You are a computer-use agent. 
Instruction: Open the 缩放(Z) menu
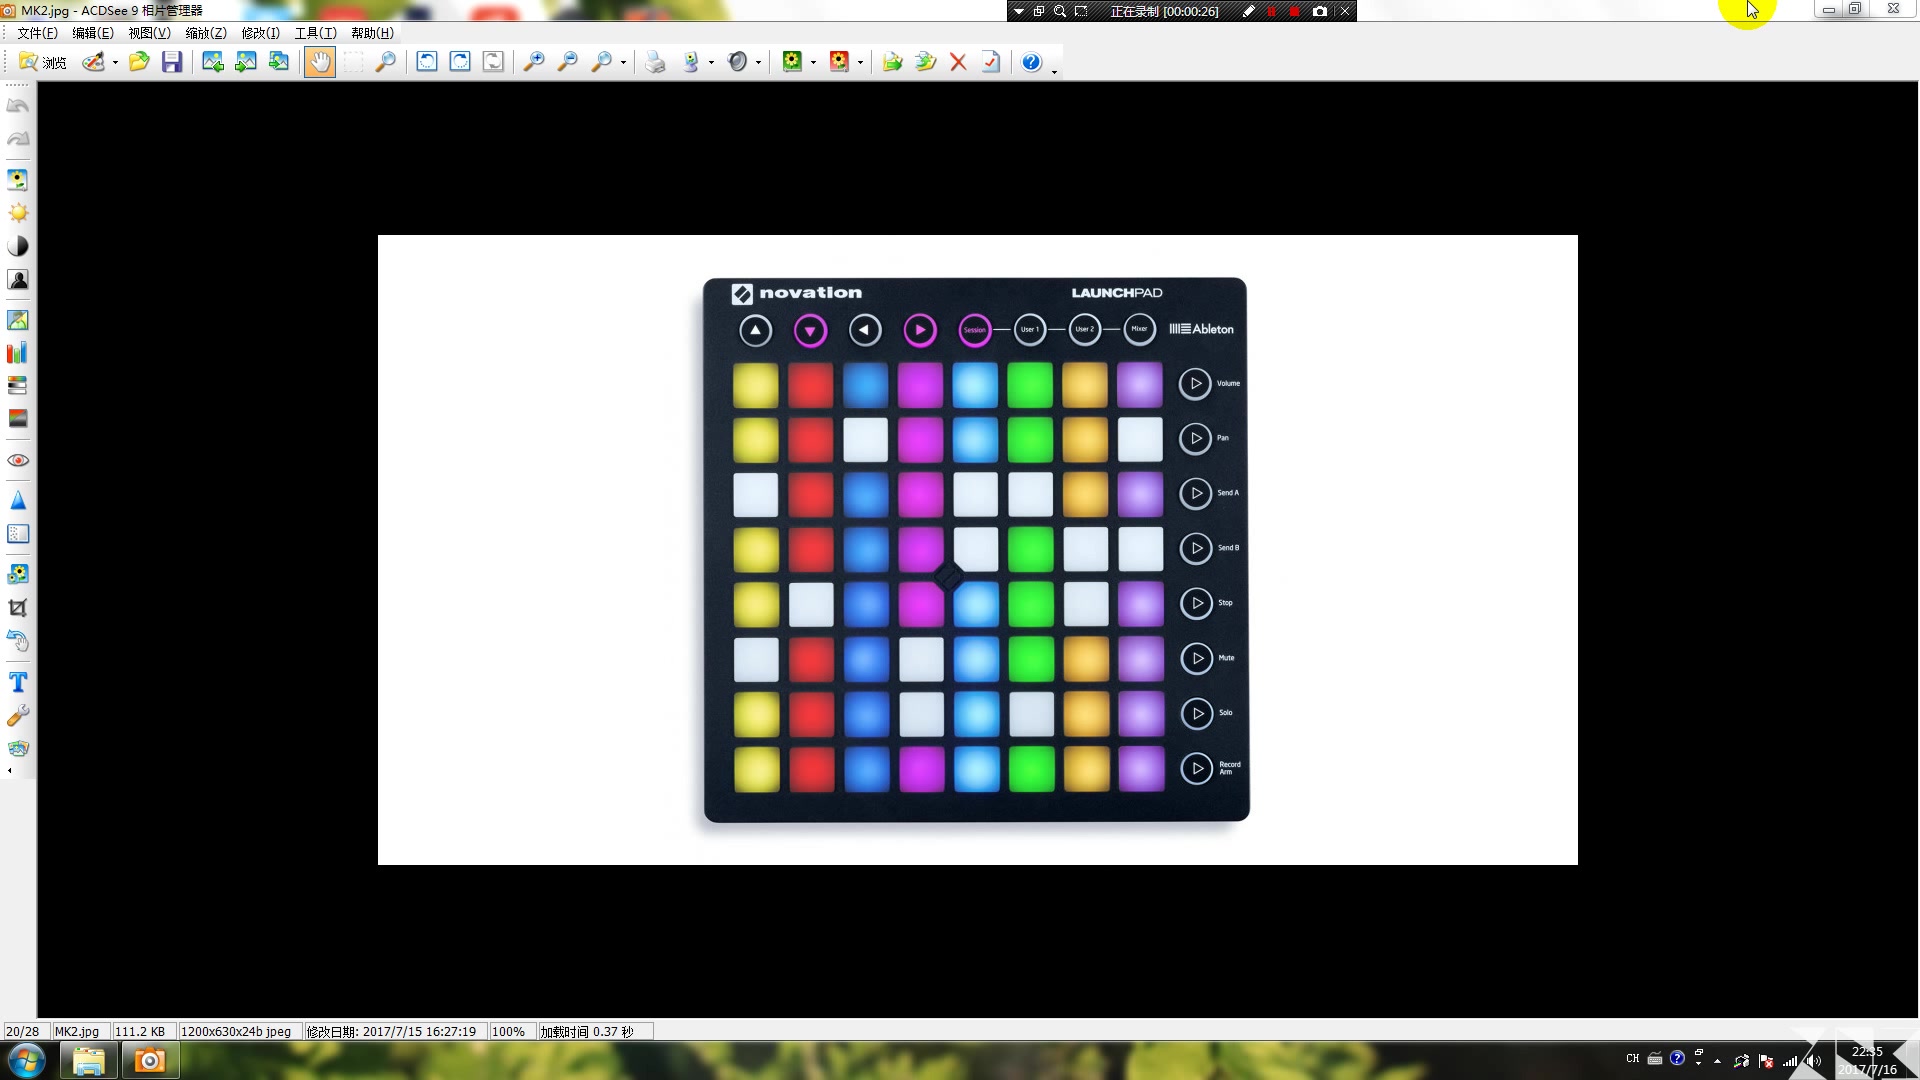pyautogui.click(x=206, y=33)
